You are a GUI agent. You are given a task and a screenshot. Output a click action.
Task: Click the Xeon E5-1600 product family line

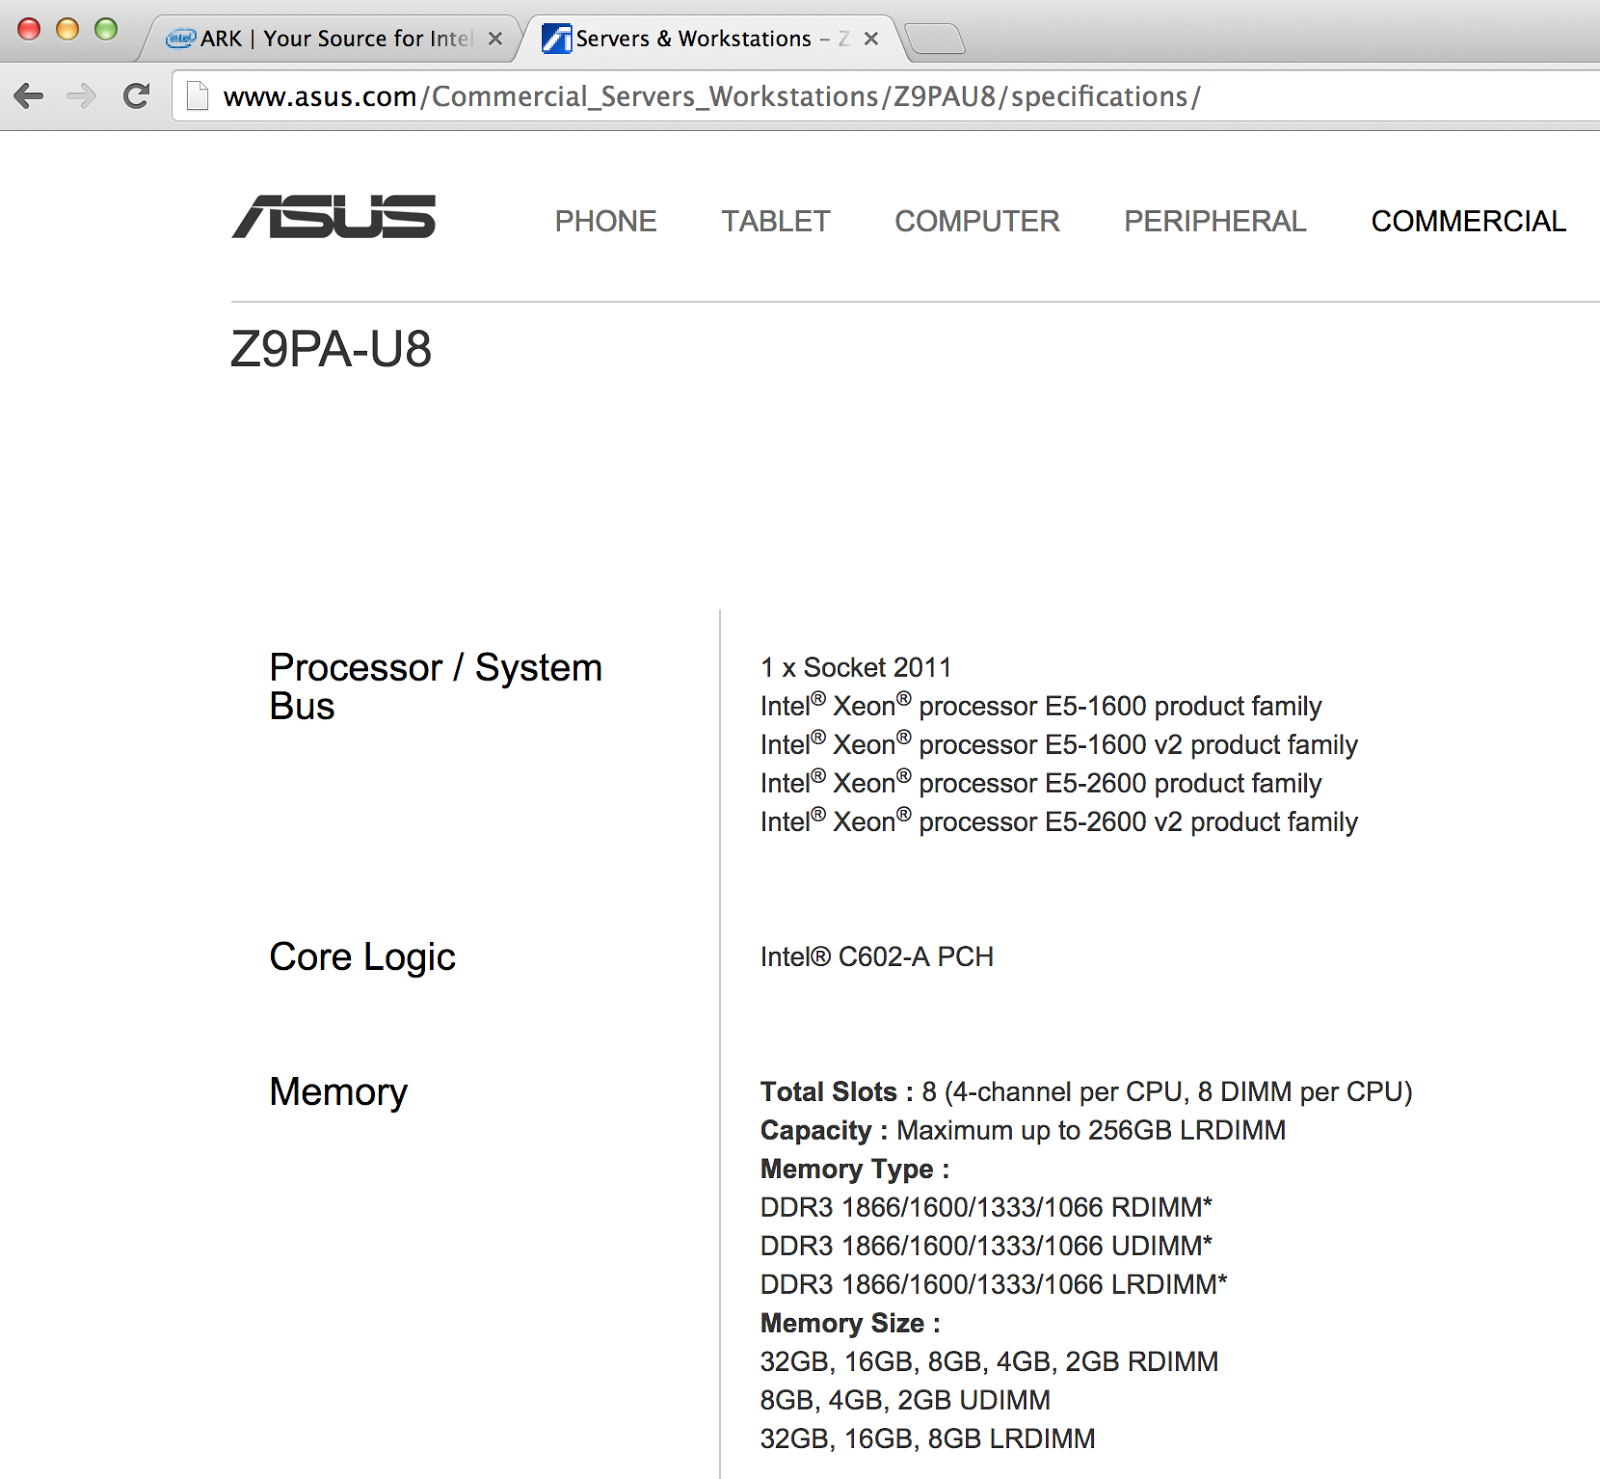click(1041, 705)
